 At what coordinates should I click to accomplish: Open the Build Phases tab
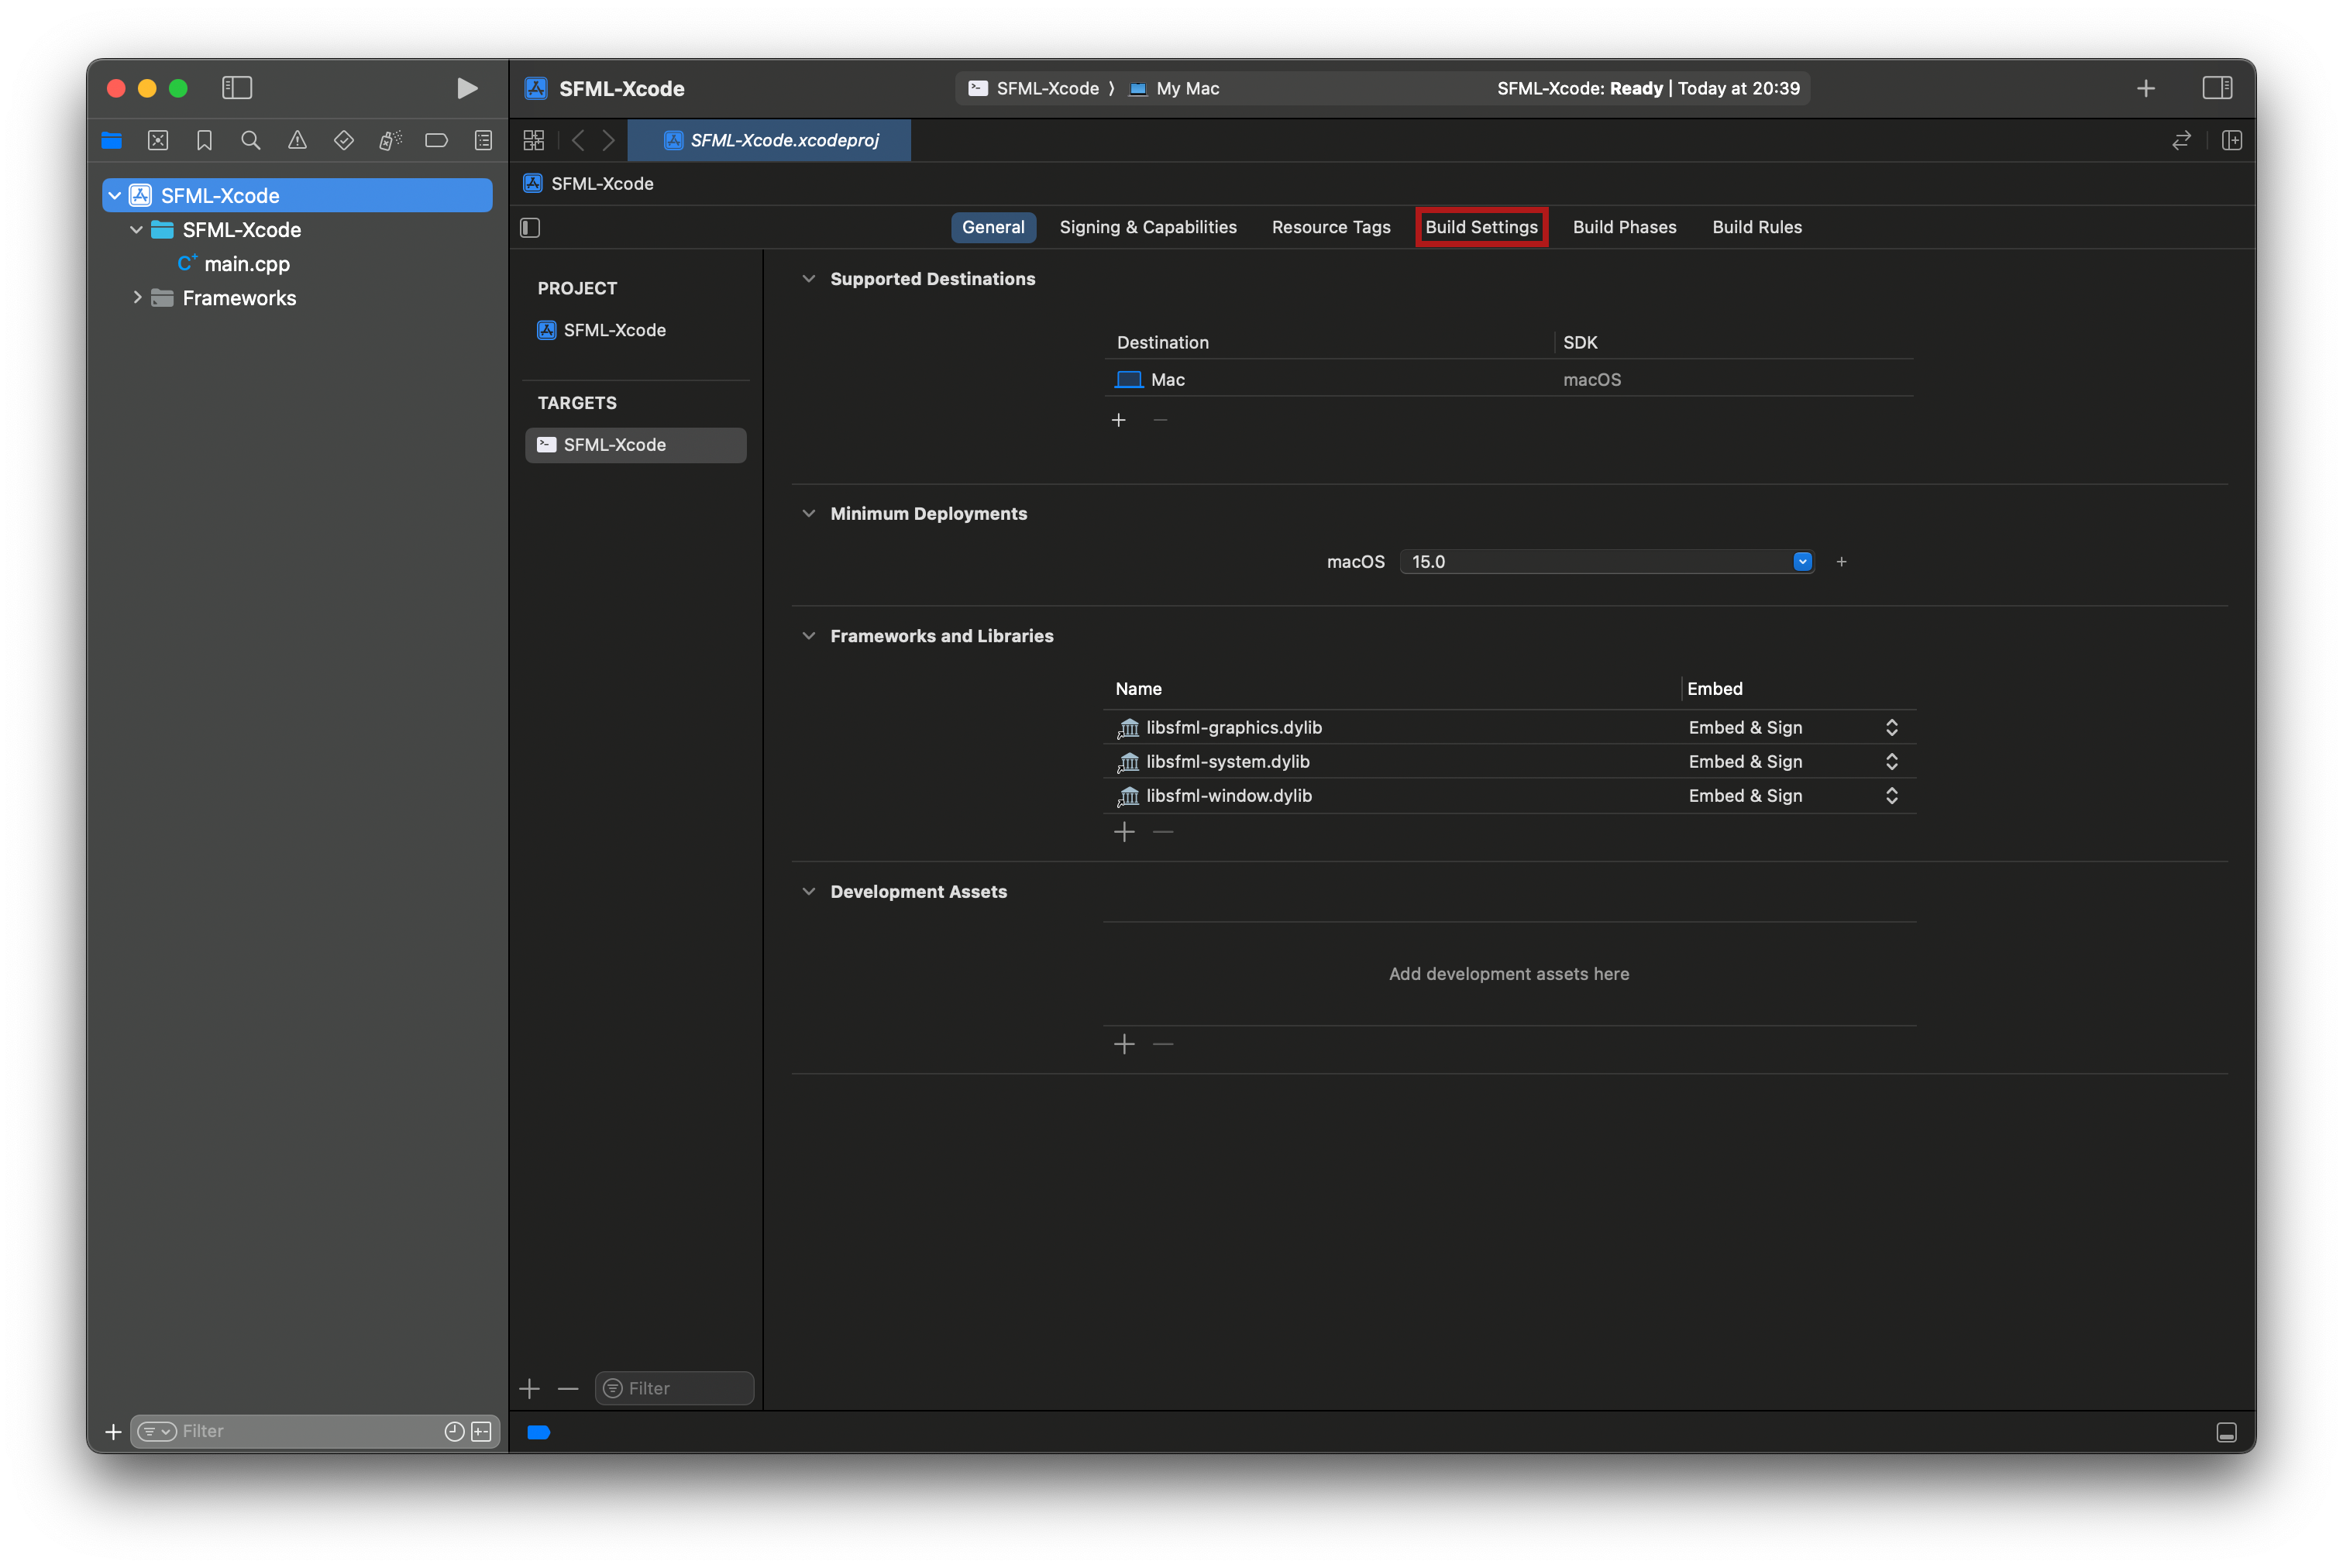(1623, 227)
